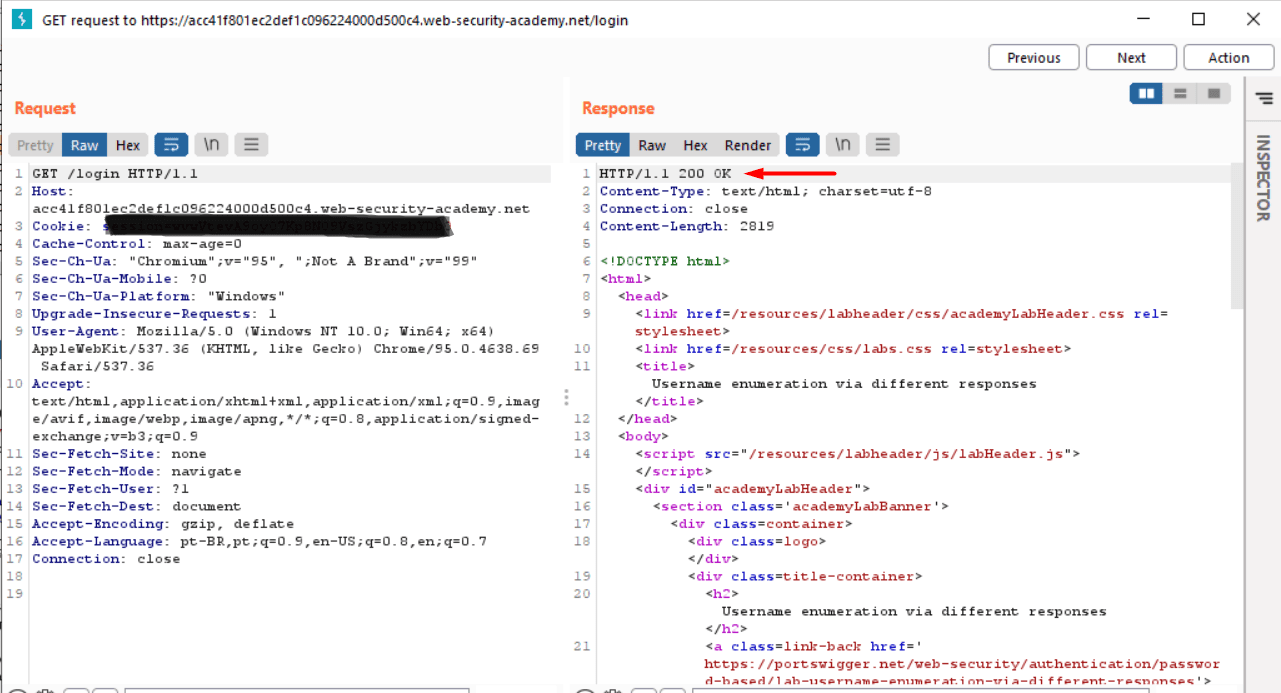
Task: Click the request 'Connection: close' line 17
Action: coord(106,559)
